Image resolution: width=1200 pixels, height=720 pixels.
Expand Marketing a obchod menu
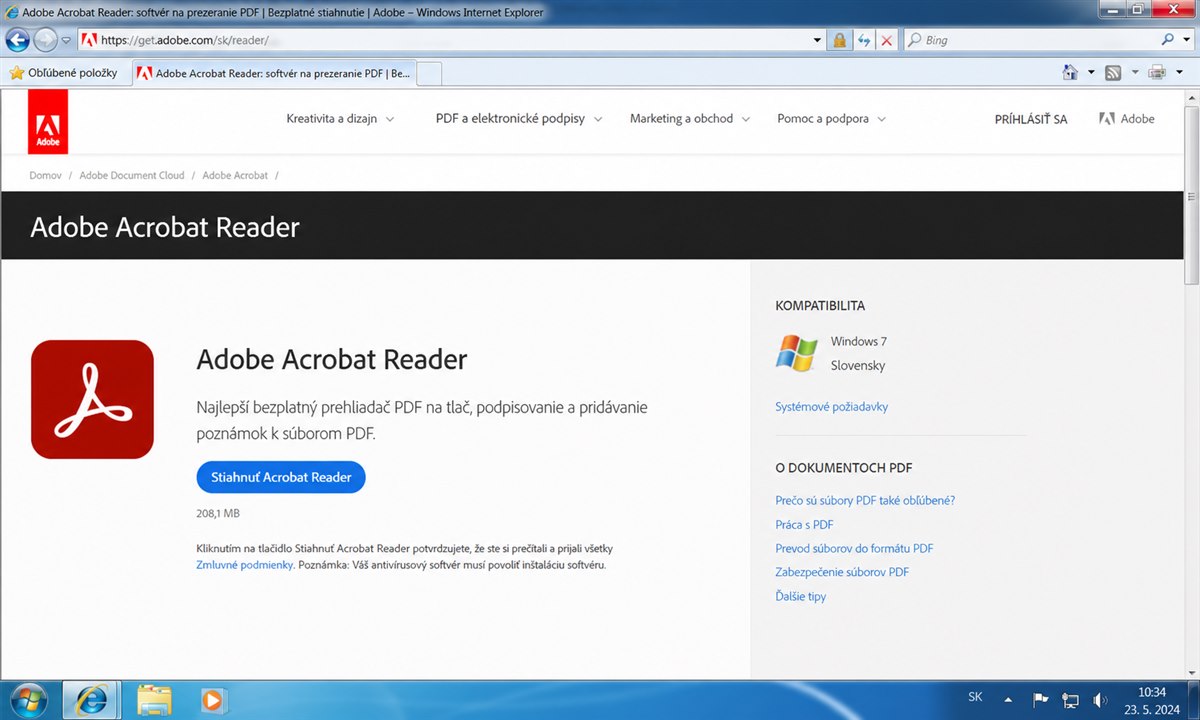pyautogui.click(x=689, y=118)
